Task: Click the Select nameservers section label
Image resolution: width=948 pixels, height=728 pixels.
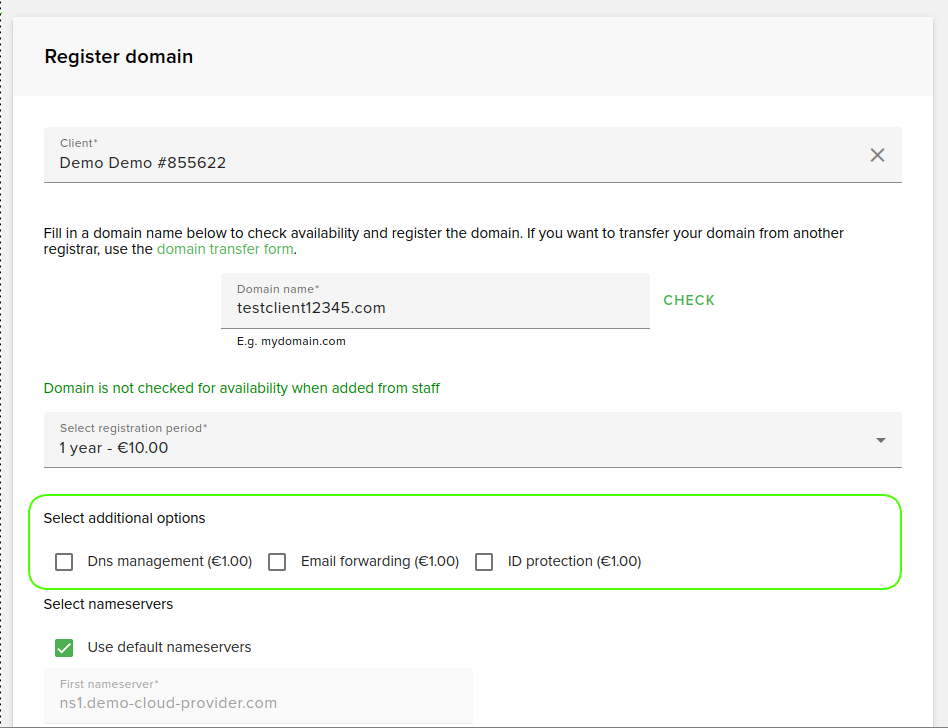Action: (x=105, y=604)
